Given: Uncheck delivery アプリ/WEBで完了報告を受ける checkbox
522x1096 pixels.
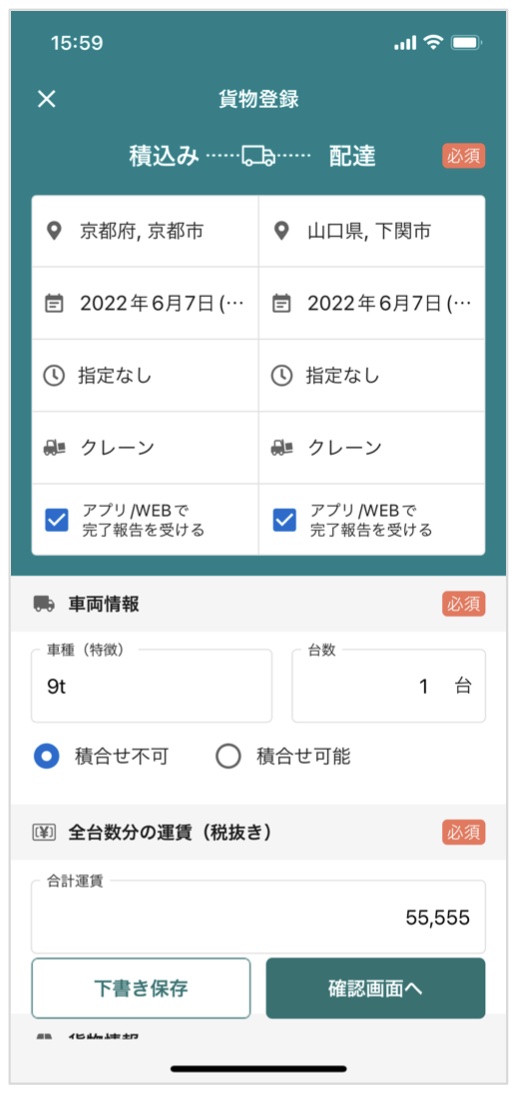Looking at the screenshot, I should [284, 520].
